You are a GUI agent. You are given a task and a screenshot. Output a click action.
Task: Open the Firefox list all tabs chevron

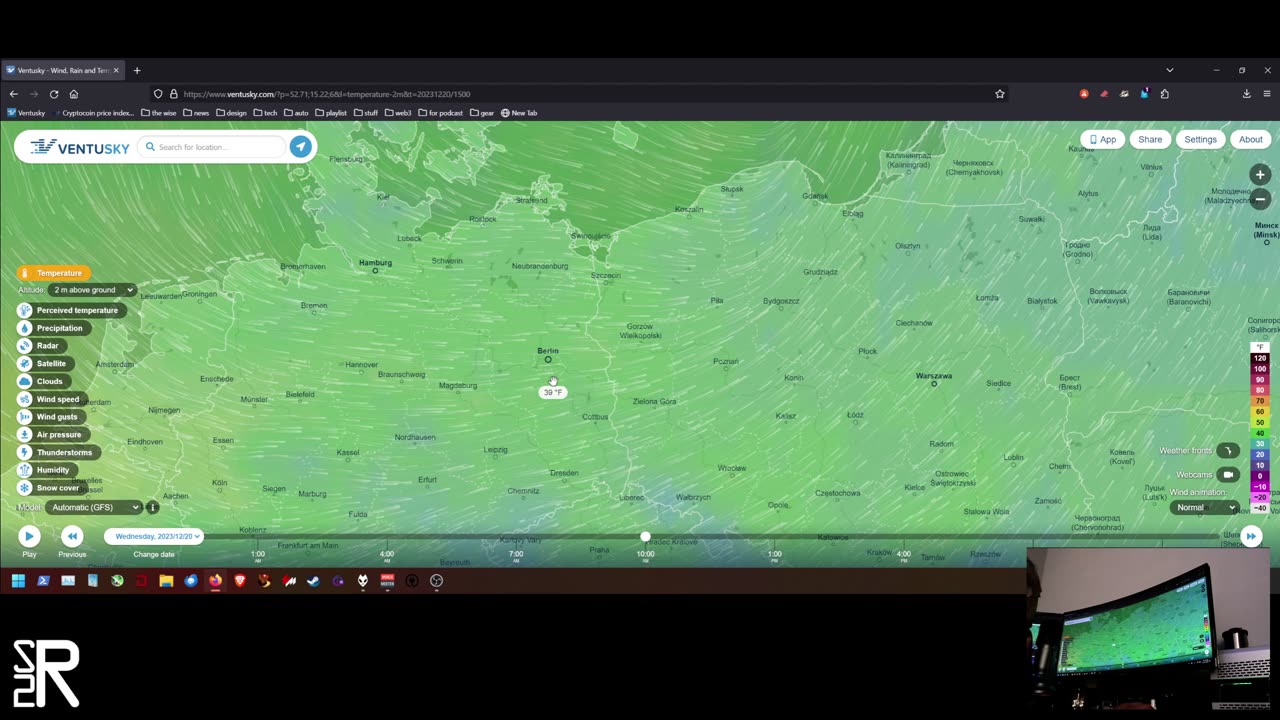tap(1169, 70)
